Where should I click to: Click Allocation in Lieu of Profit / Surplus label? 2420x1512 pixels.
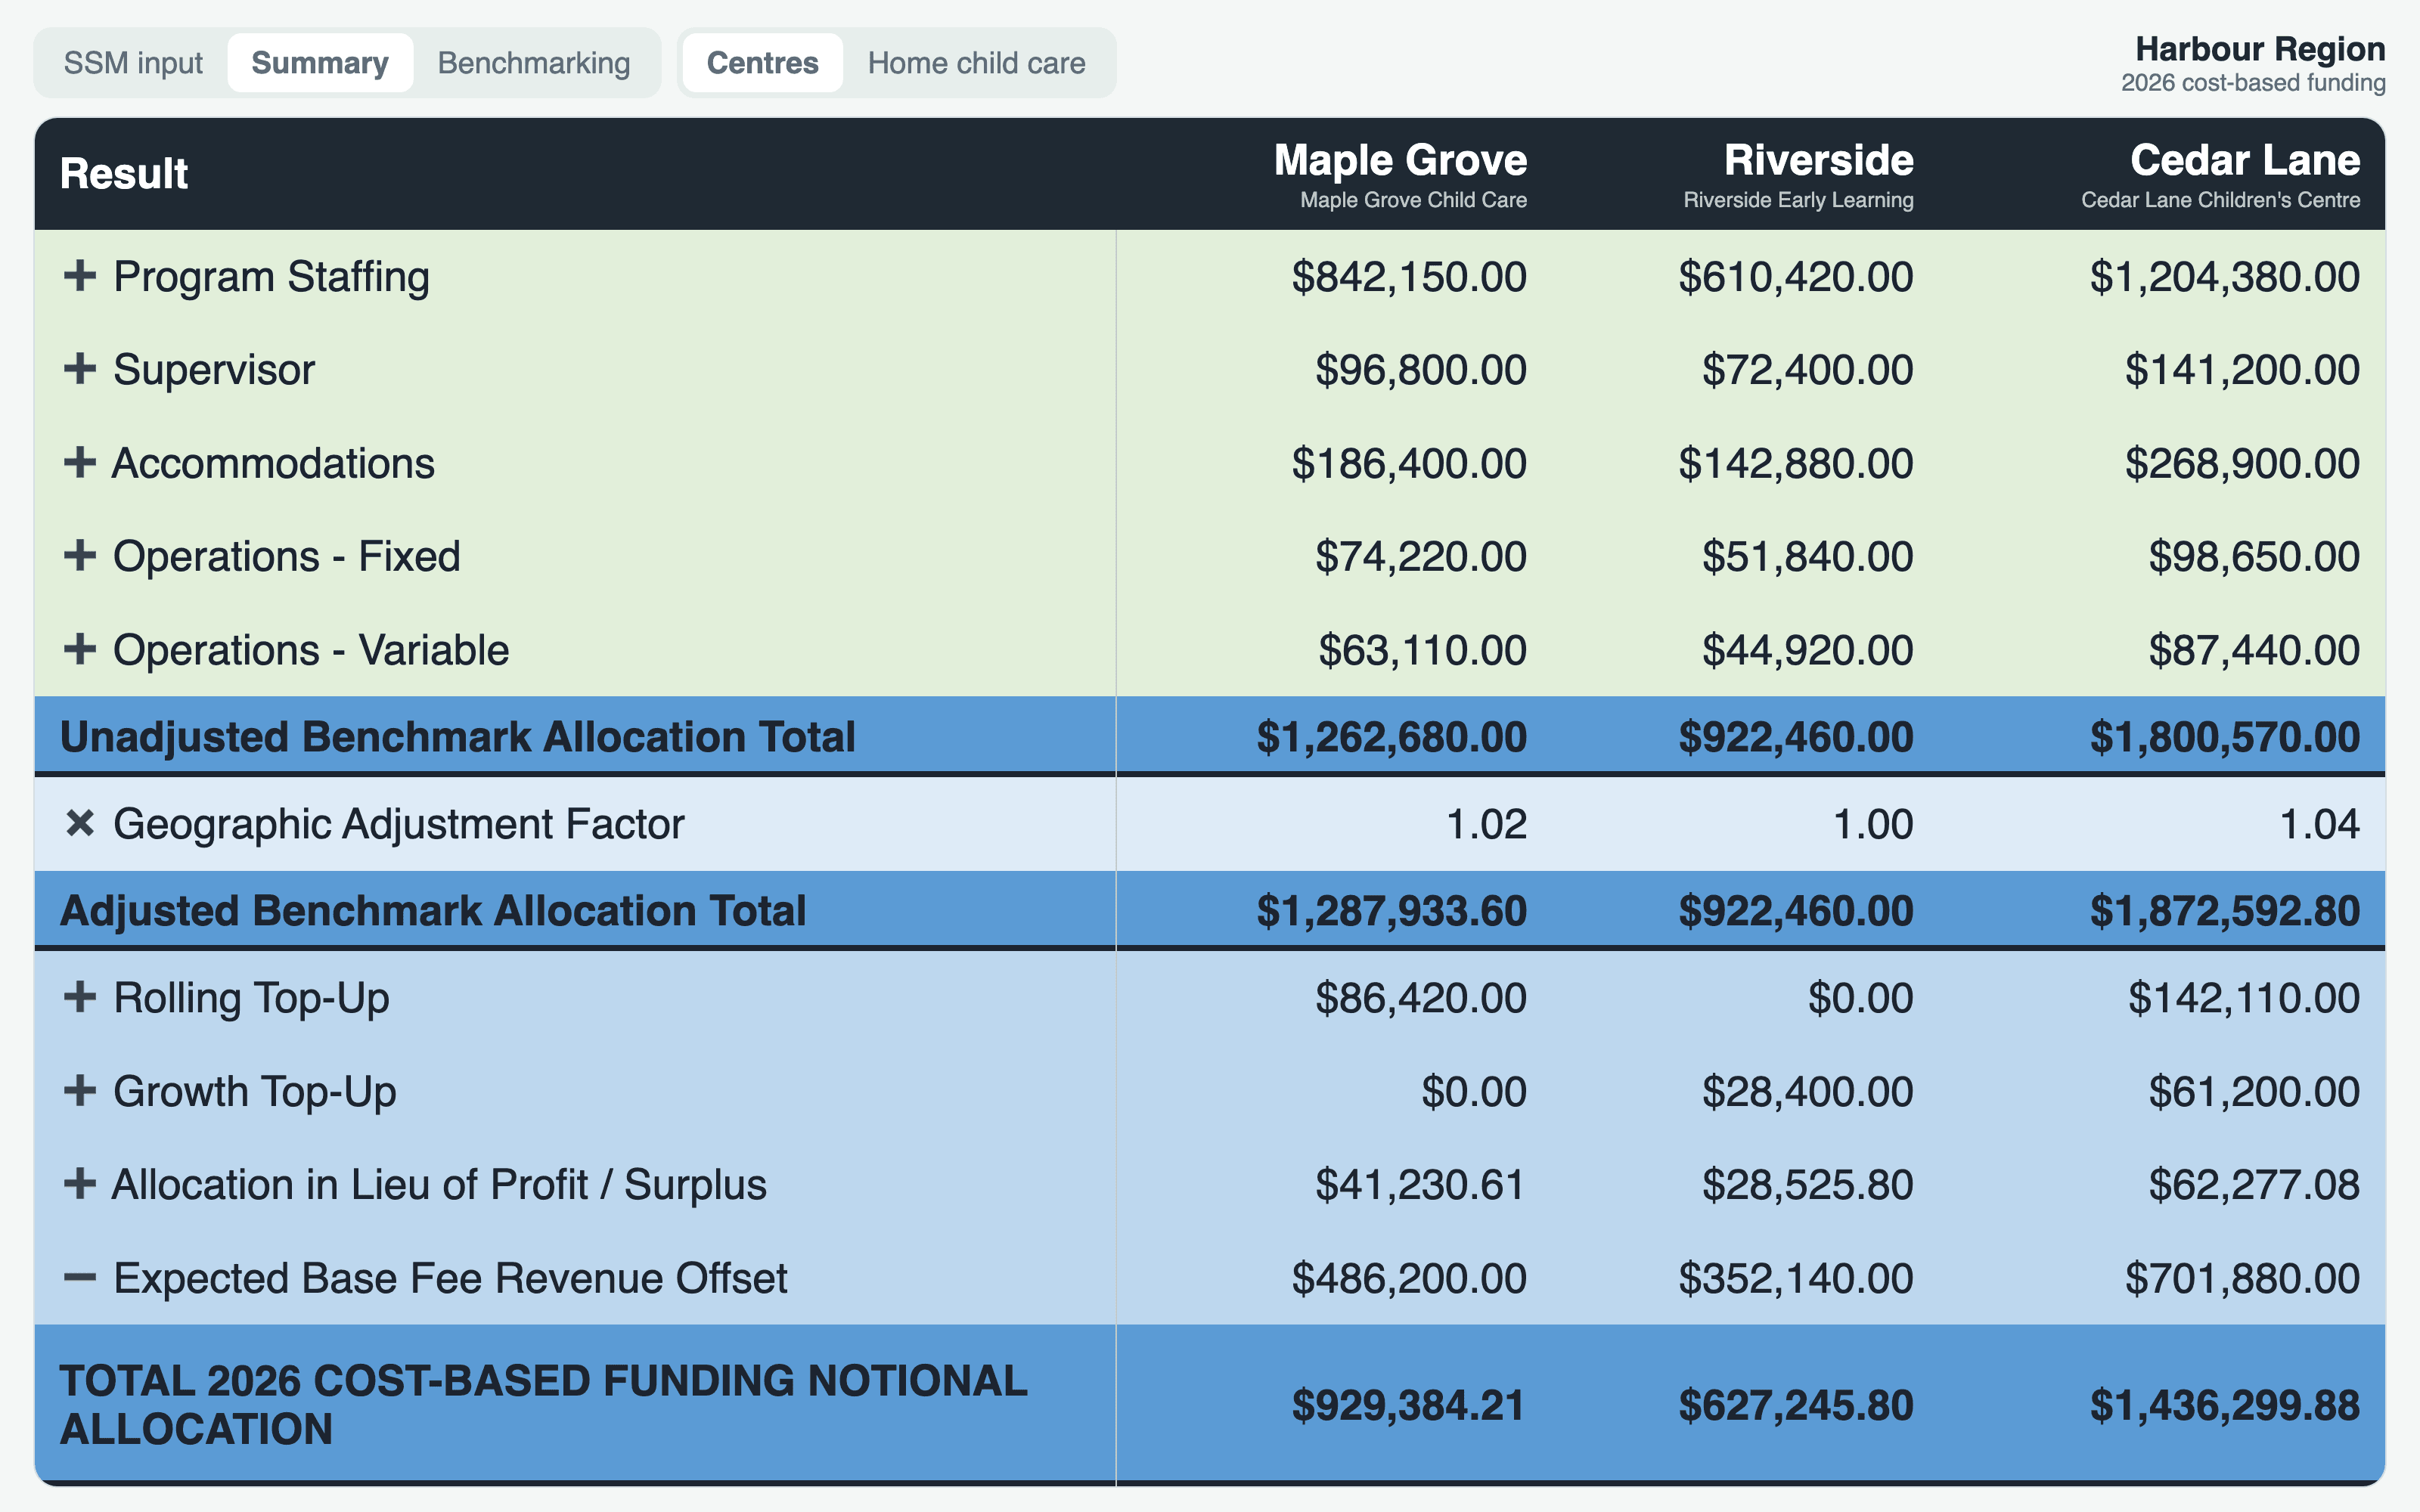pos(439,1185)
